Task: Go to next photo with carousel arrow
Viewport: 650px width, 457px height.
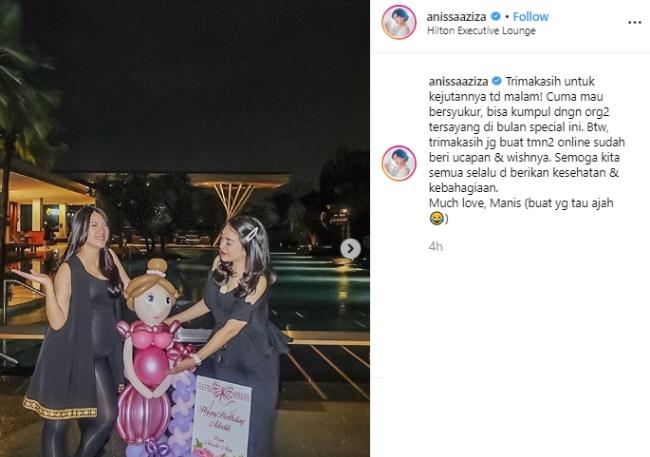Action: pos(350,249)
